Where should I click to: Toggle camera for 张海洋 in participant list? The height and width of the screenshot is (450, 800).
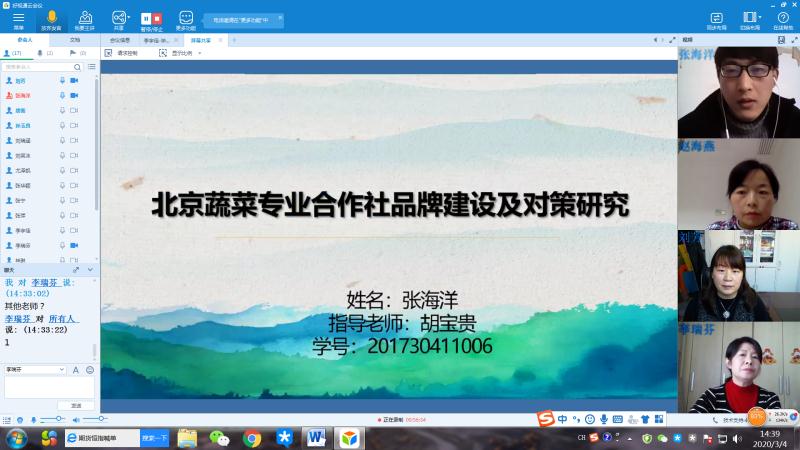click(74, 95)
